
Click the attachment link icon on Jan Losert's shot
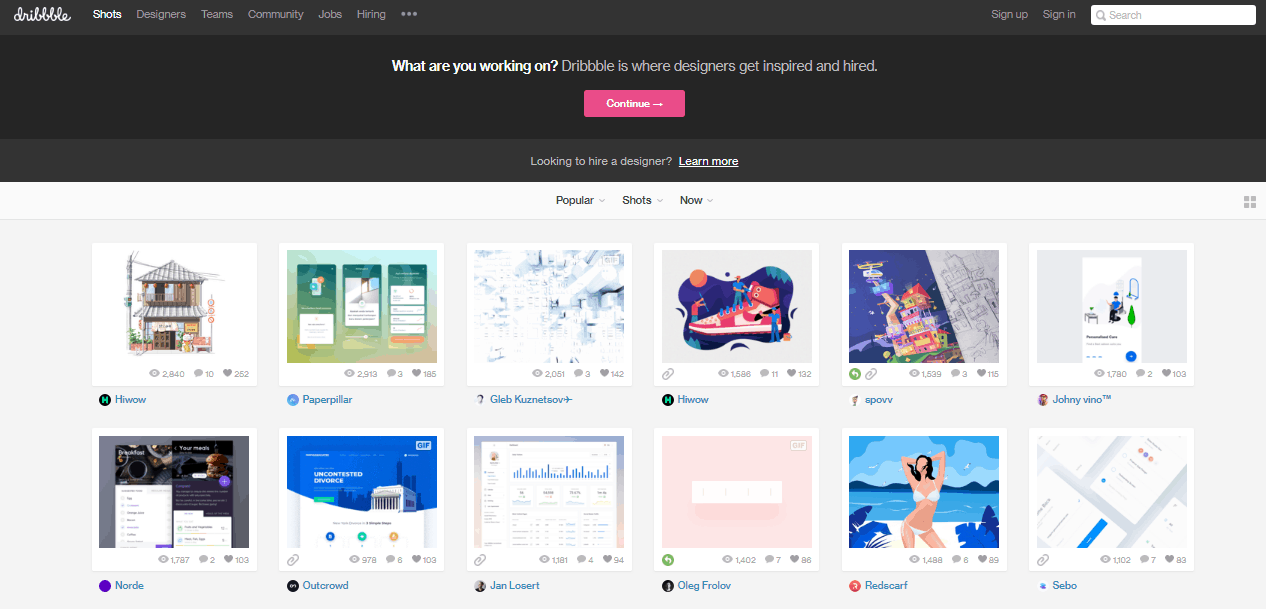click(x=481, y=560)
